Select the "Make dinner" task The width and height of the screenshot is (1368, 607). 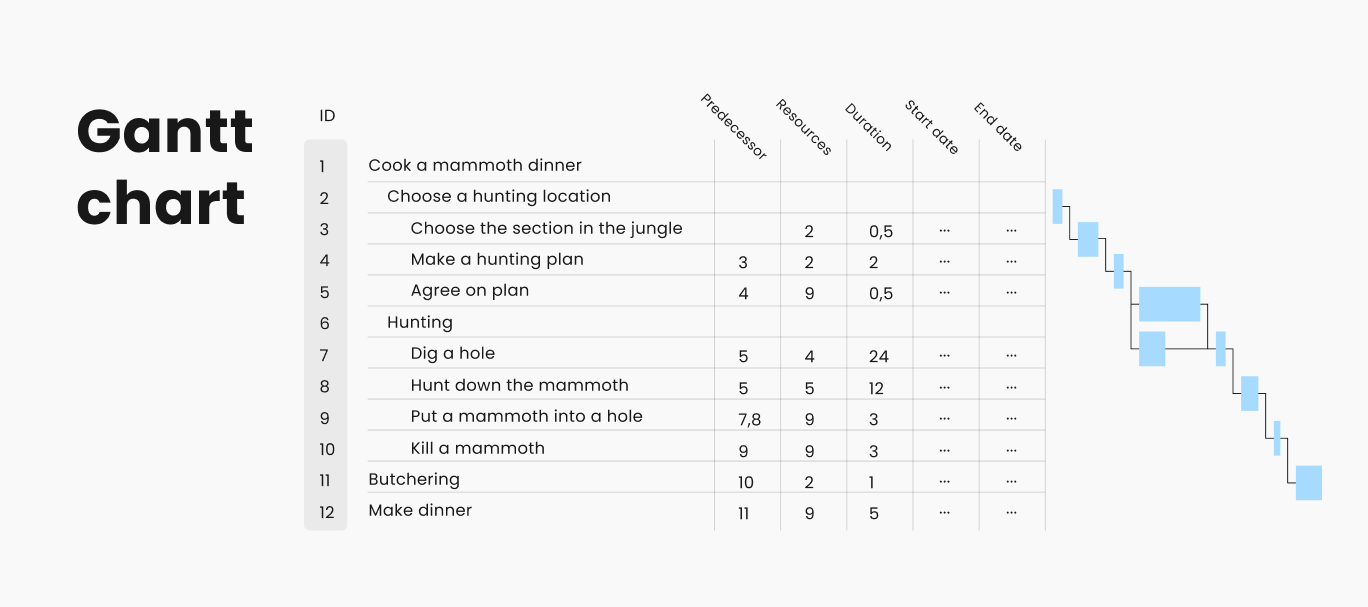pyautogui.click(x=419, y=510)
